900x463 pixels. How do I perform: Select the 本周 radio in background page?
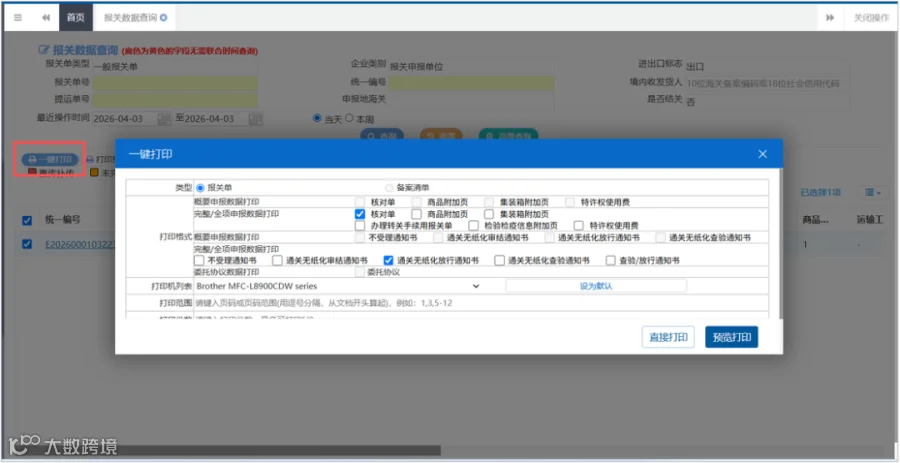coord(348,118)
